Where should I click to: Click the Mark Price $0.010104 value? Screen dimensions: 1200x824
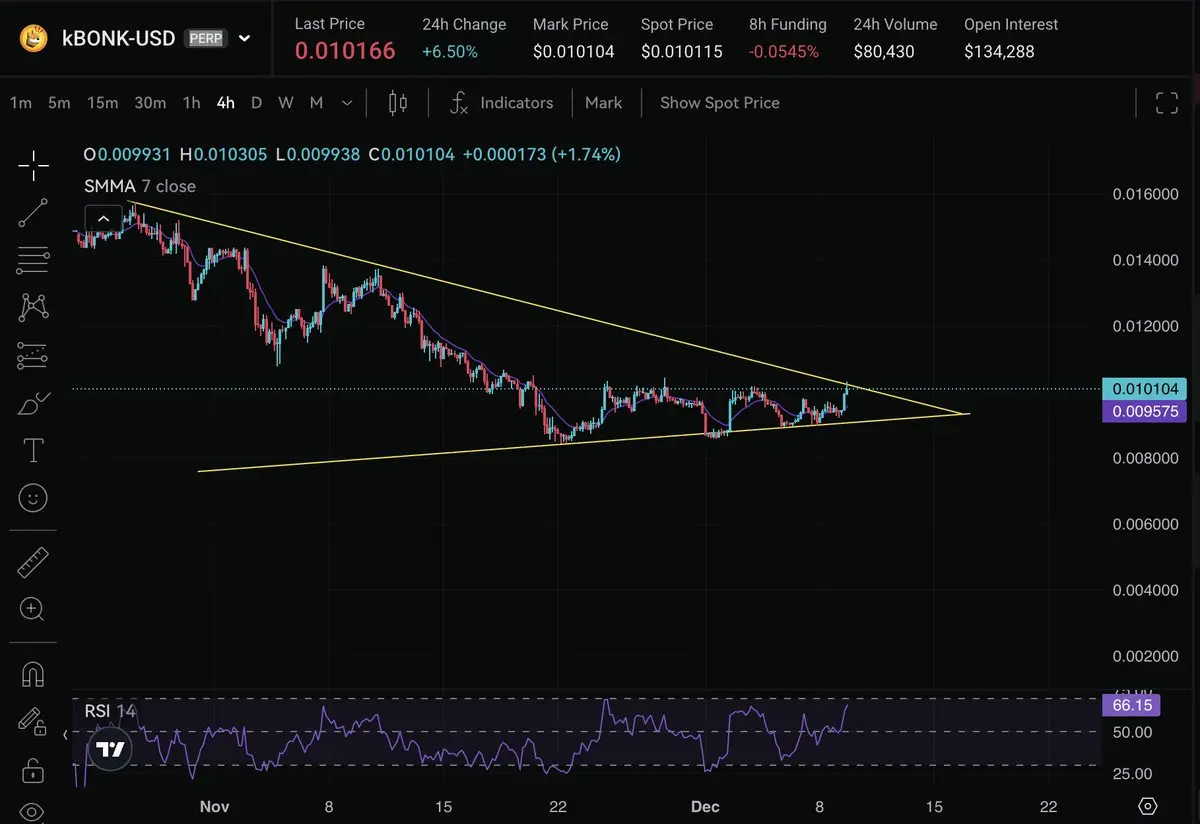click(x=574, y=51)
